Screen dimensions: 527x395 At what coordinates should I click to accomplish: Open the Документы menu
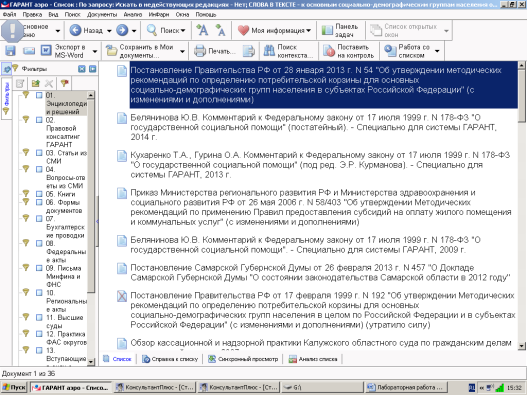pyautogui.click(x=102, y=14)
